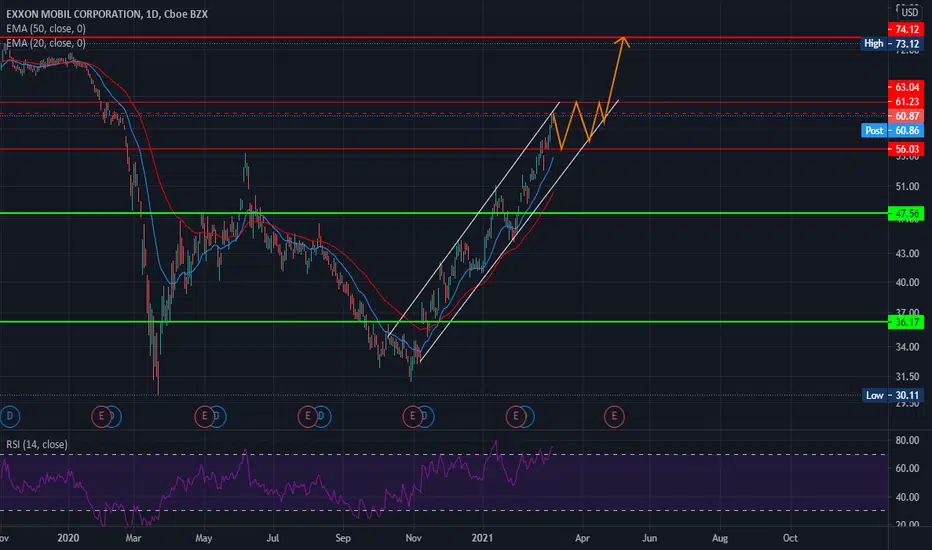
Task: Click the Jun label on time axis
Action: pos(650,538)
